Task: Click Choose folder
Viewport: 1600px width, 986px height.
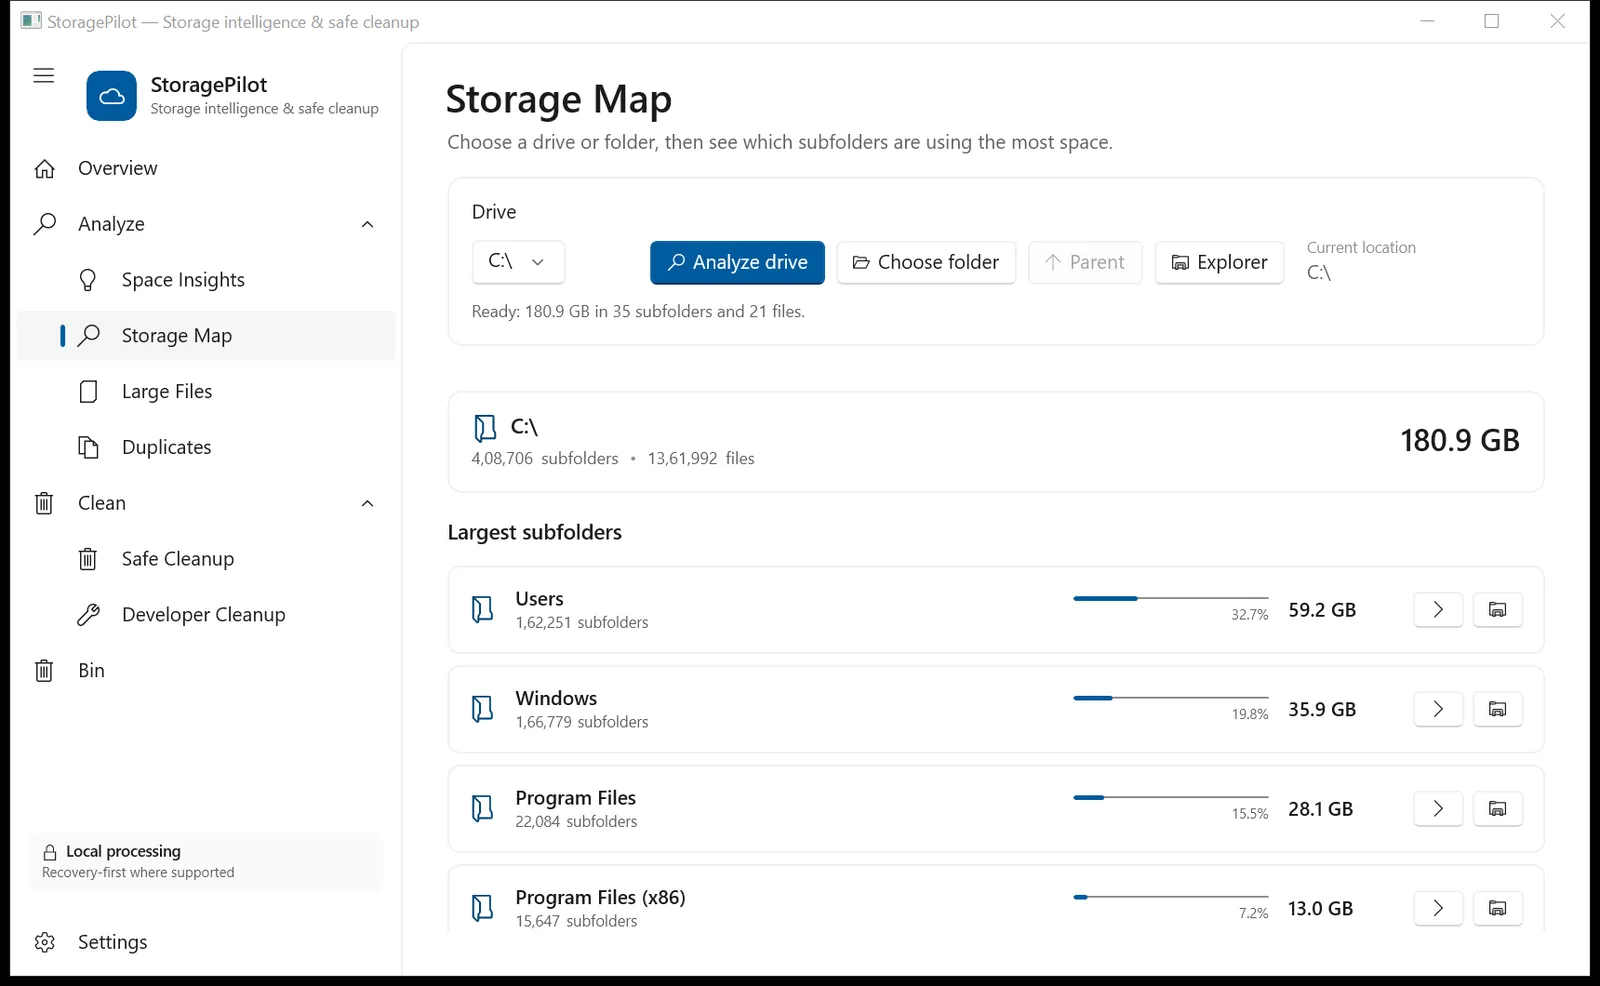Action: coord(926,262)
